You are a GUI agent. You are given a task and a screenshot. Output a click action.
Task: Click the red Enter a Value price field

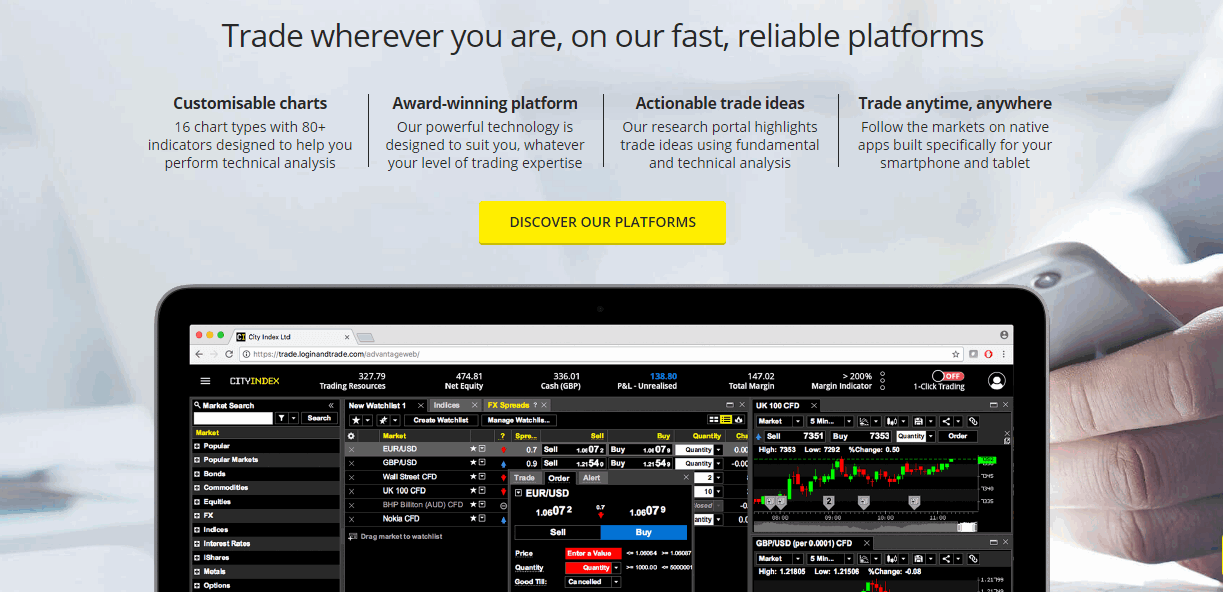pos(593,553)
